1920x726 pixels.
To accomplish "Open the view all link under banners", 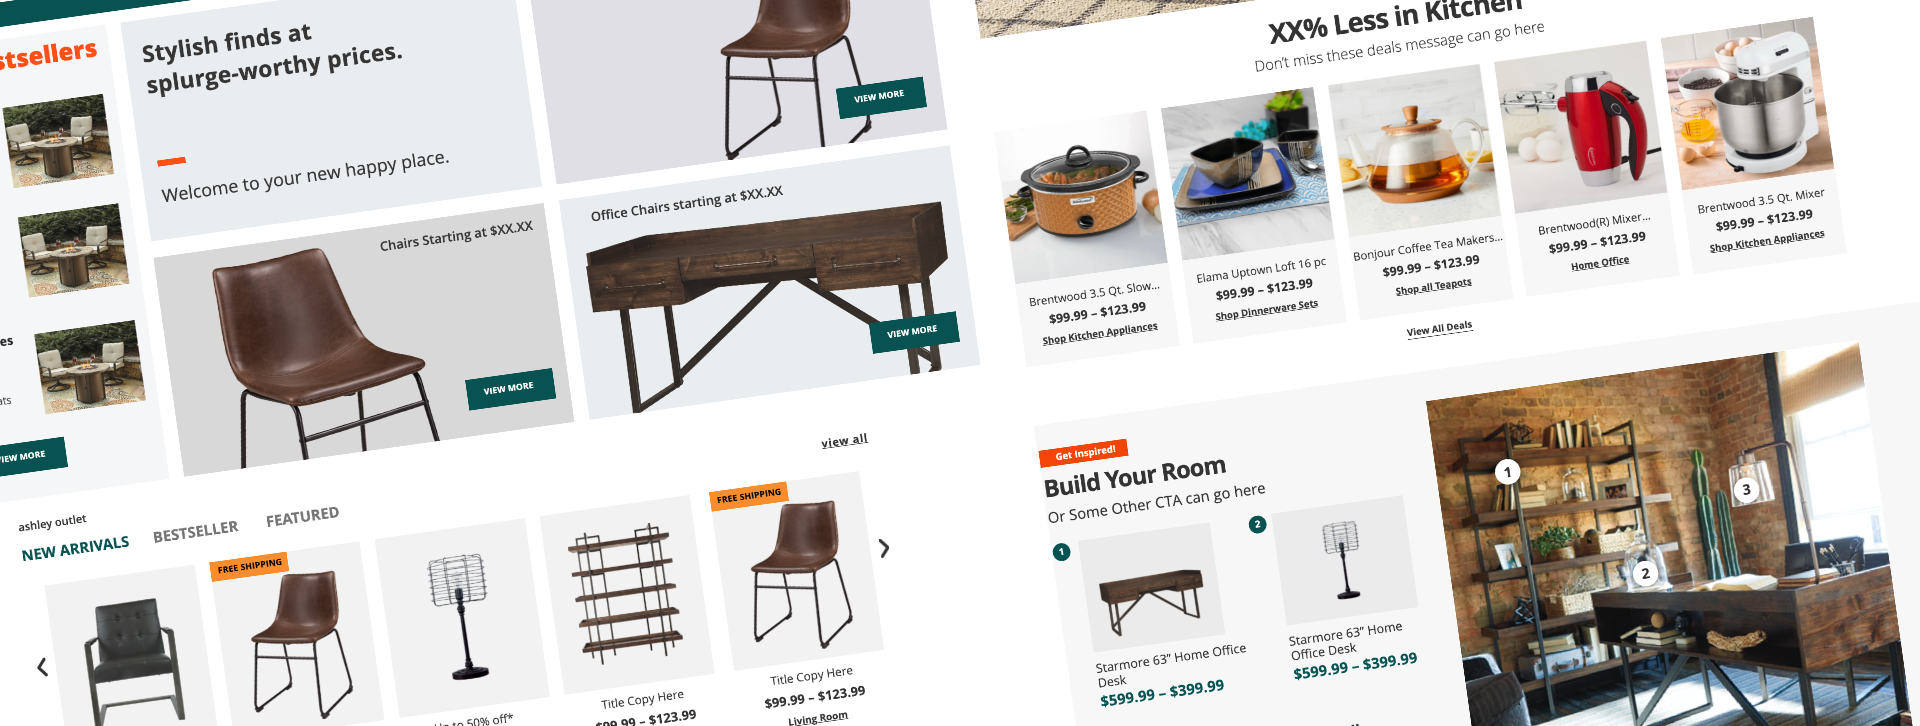I will click(x=844, y=441).
